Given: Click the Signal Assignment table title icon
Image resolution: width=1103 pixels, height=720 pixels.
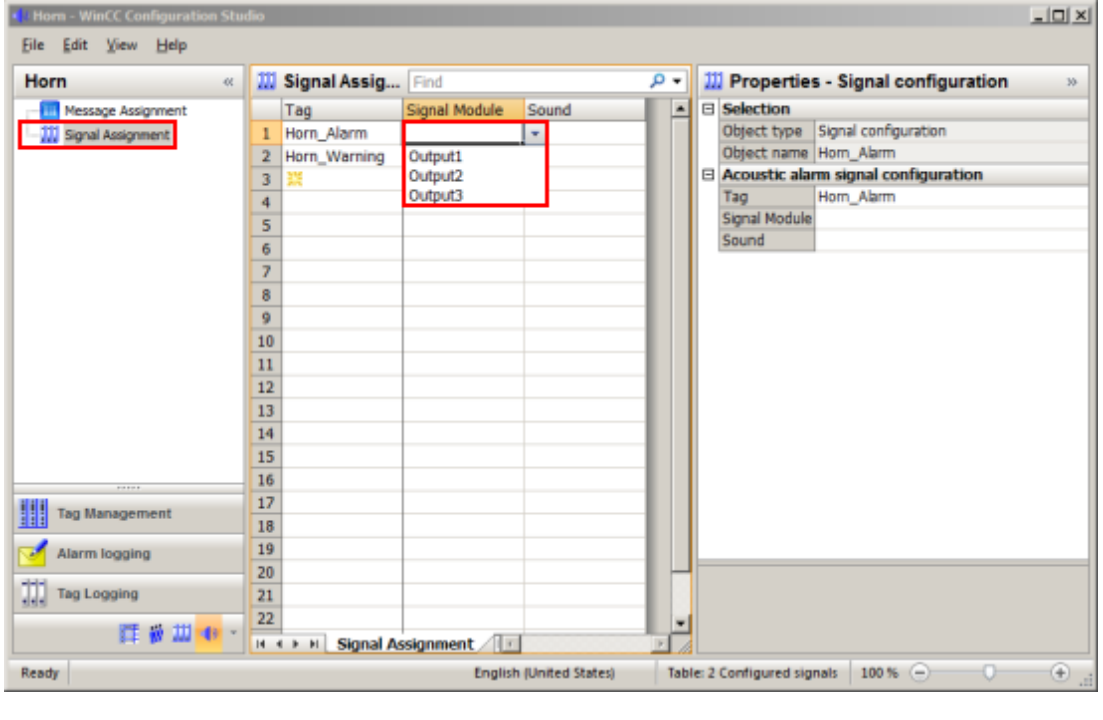Looking at the screenshot, I should [x=267, y=82].
